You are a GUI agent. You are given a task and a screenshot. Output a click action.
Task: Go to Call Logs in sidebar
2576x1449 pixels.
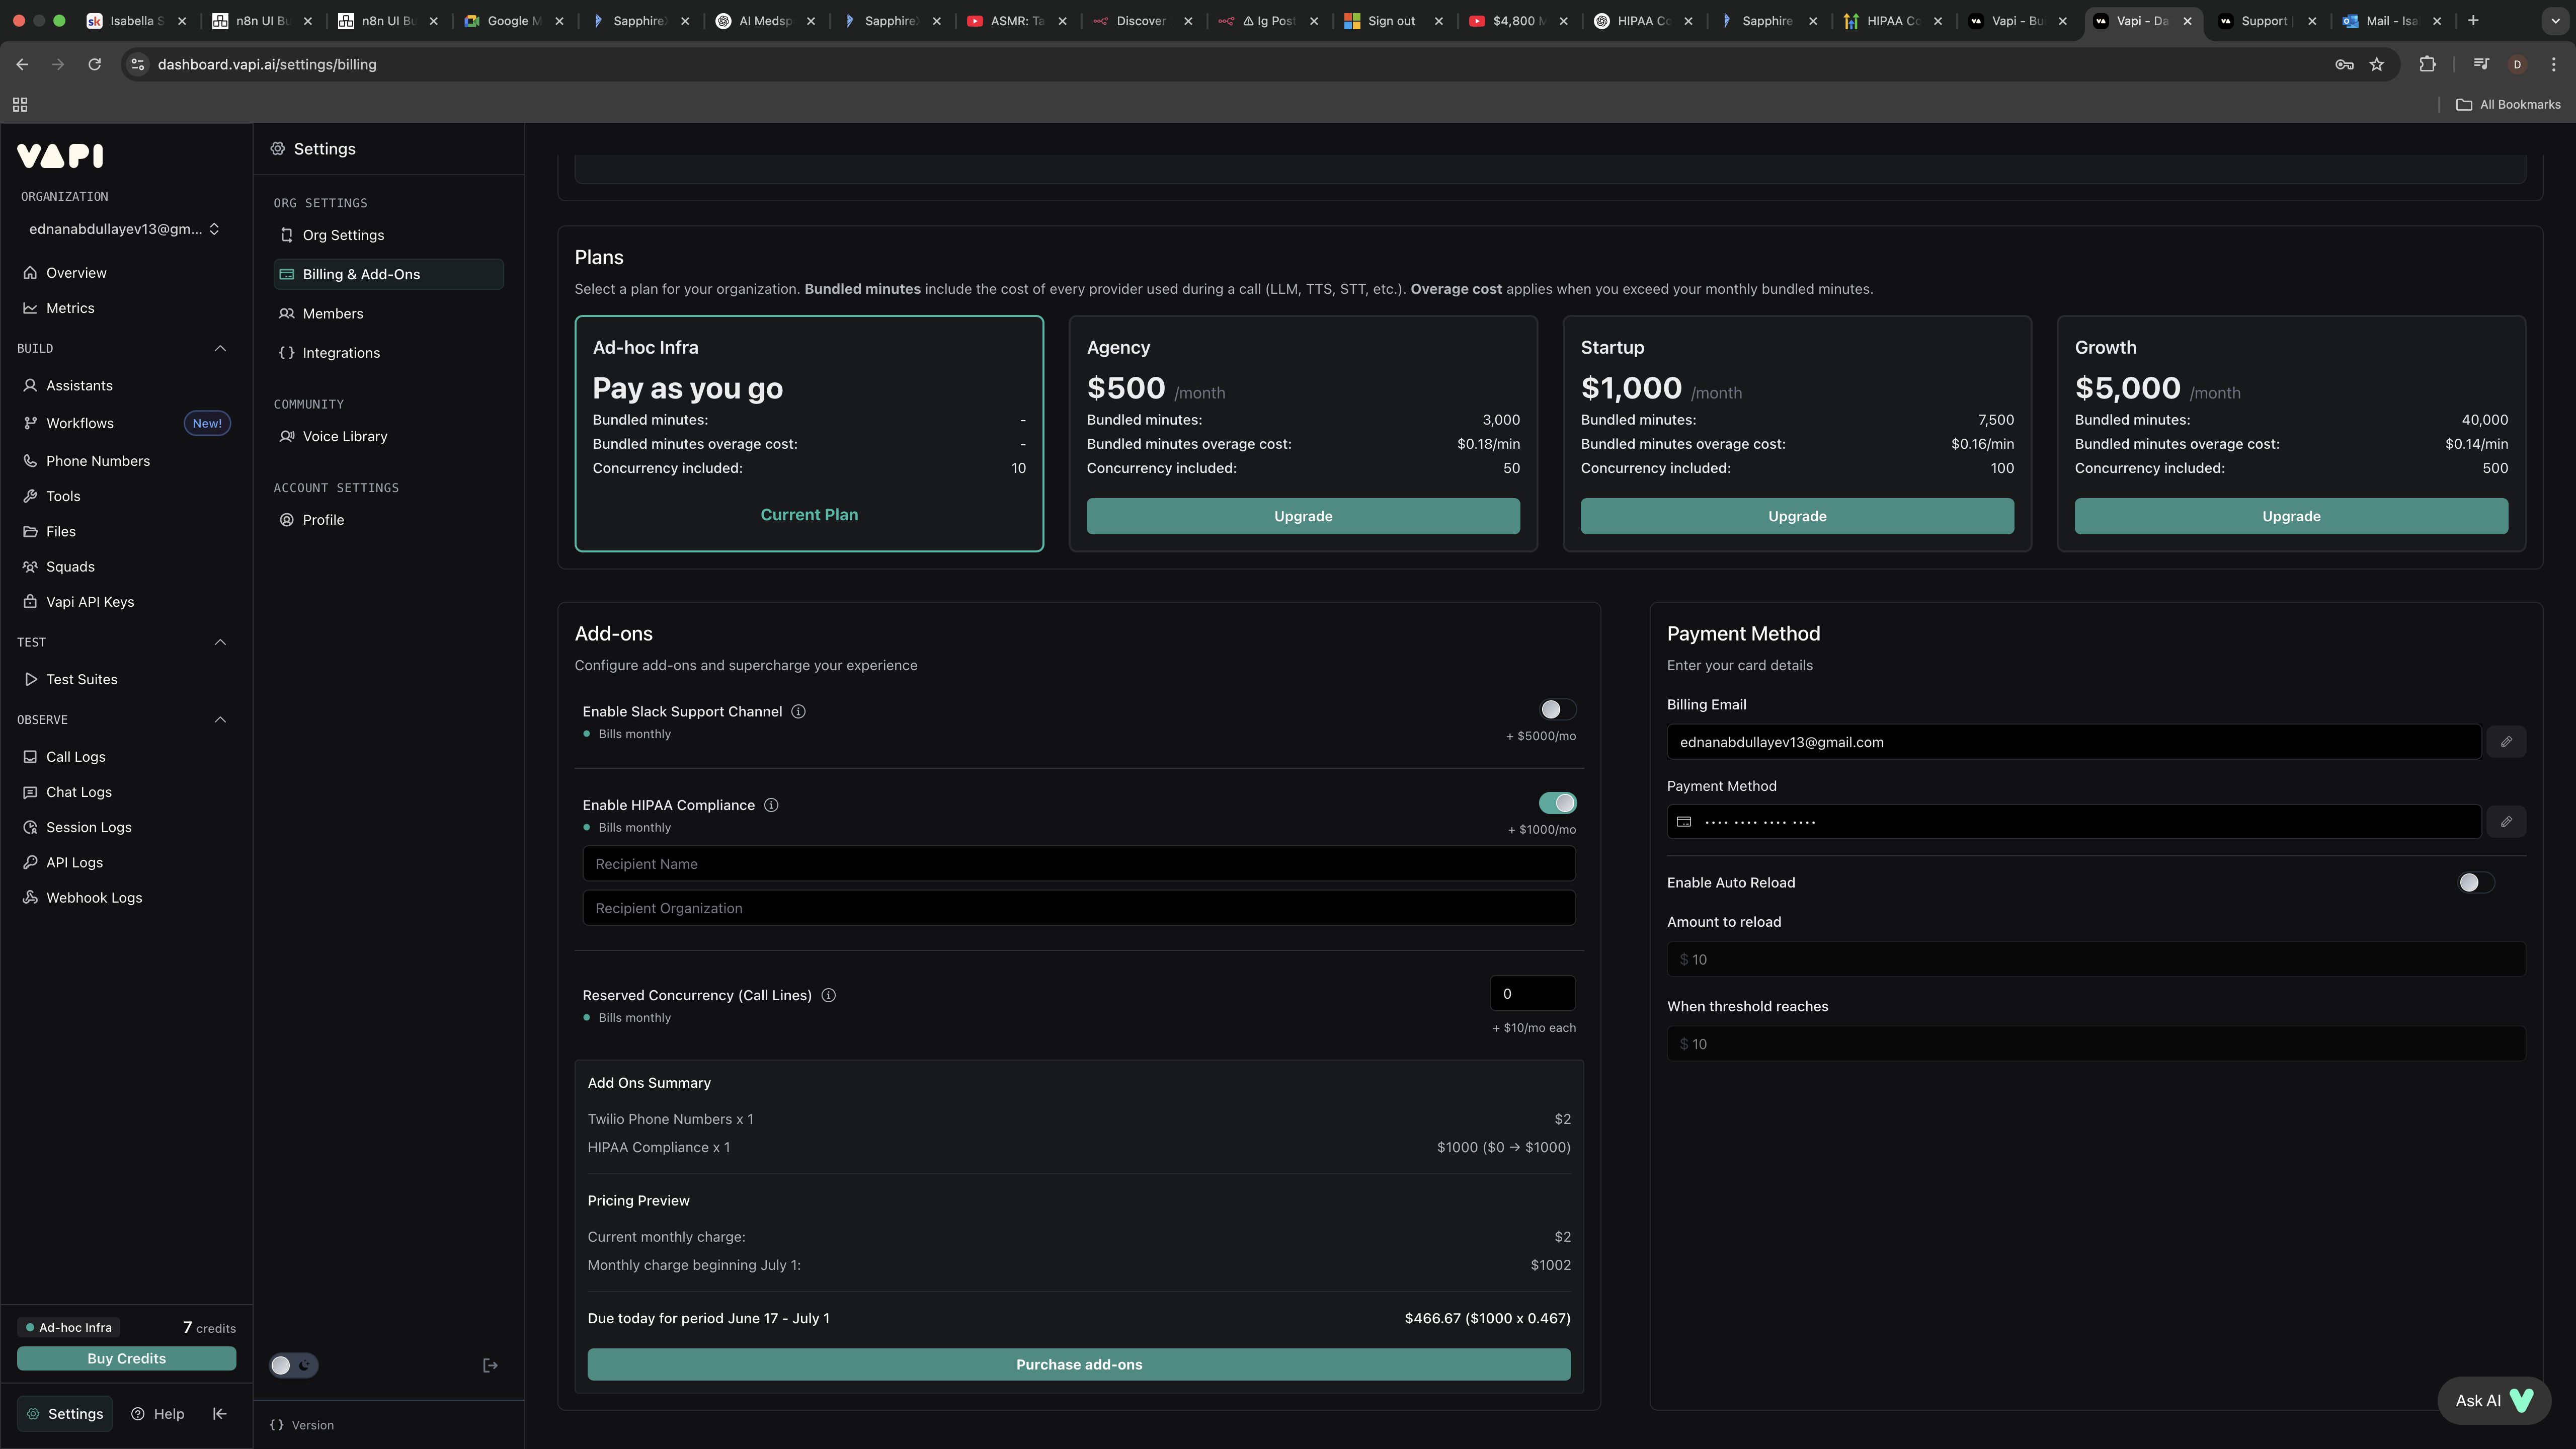[x=75, y=757]
